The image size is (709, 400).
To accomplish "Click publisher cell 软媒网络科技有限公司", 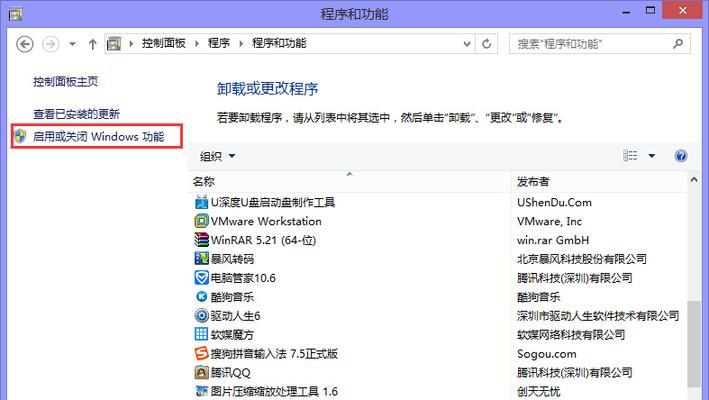I will tap(571, 334).
